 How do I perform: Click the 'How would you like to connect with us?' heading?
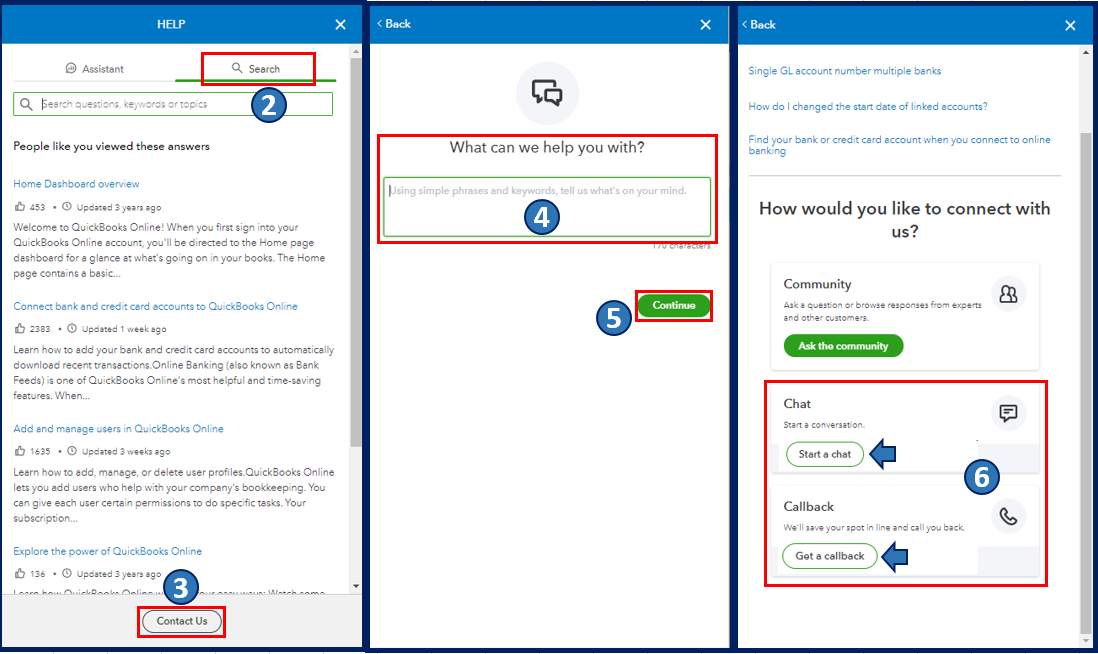click(x=905, y=220)
